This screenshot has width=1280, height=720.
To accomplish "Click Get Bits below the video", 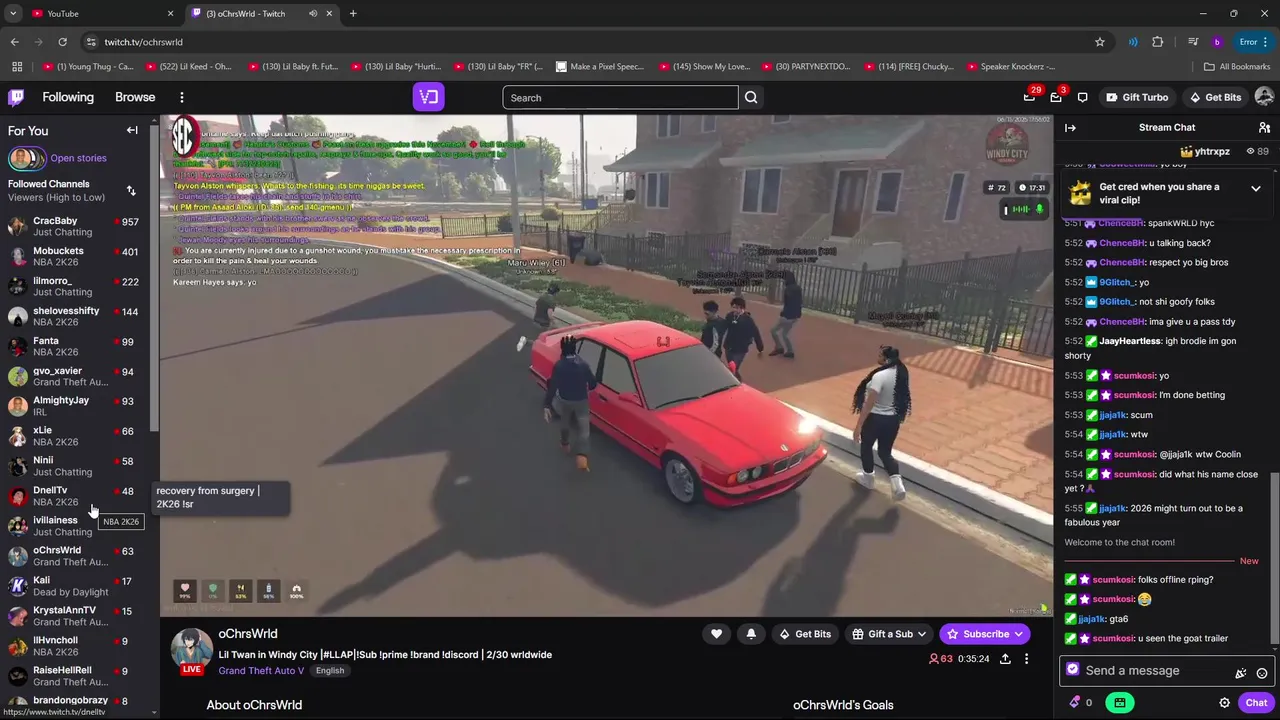I will 804,634.
